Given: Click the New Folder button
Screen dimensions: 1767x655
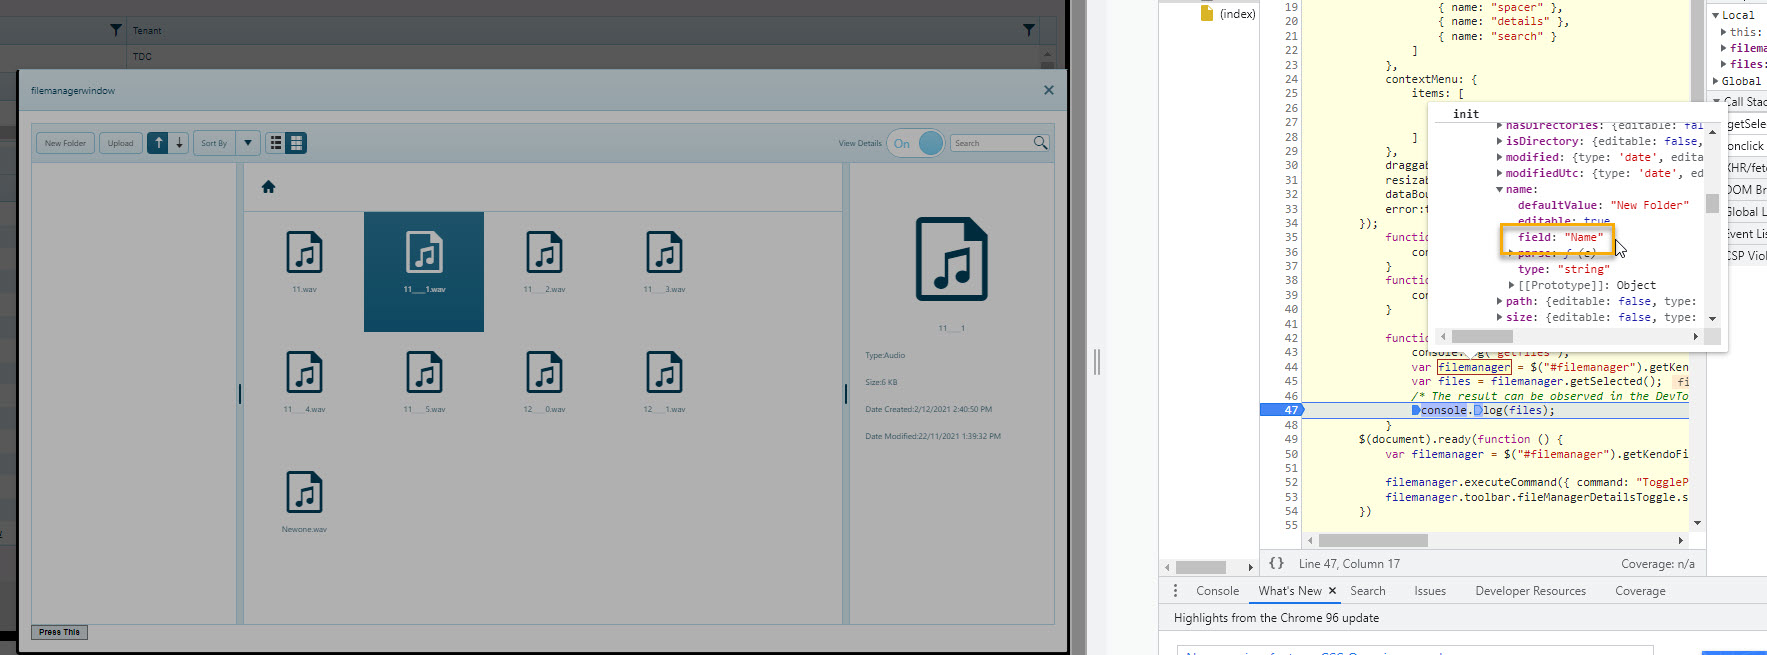Looking at the screenshot, I should coord(65,143).
